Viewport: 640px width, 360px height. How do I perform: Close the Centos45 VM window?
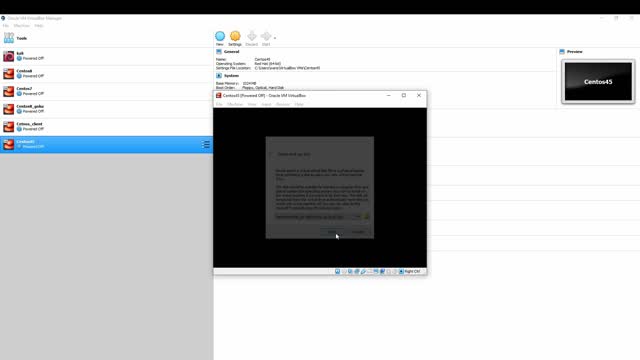pyautogui.click(x=419, y=96)
